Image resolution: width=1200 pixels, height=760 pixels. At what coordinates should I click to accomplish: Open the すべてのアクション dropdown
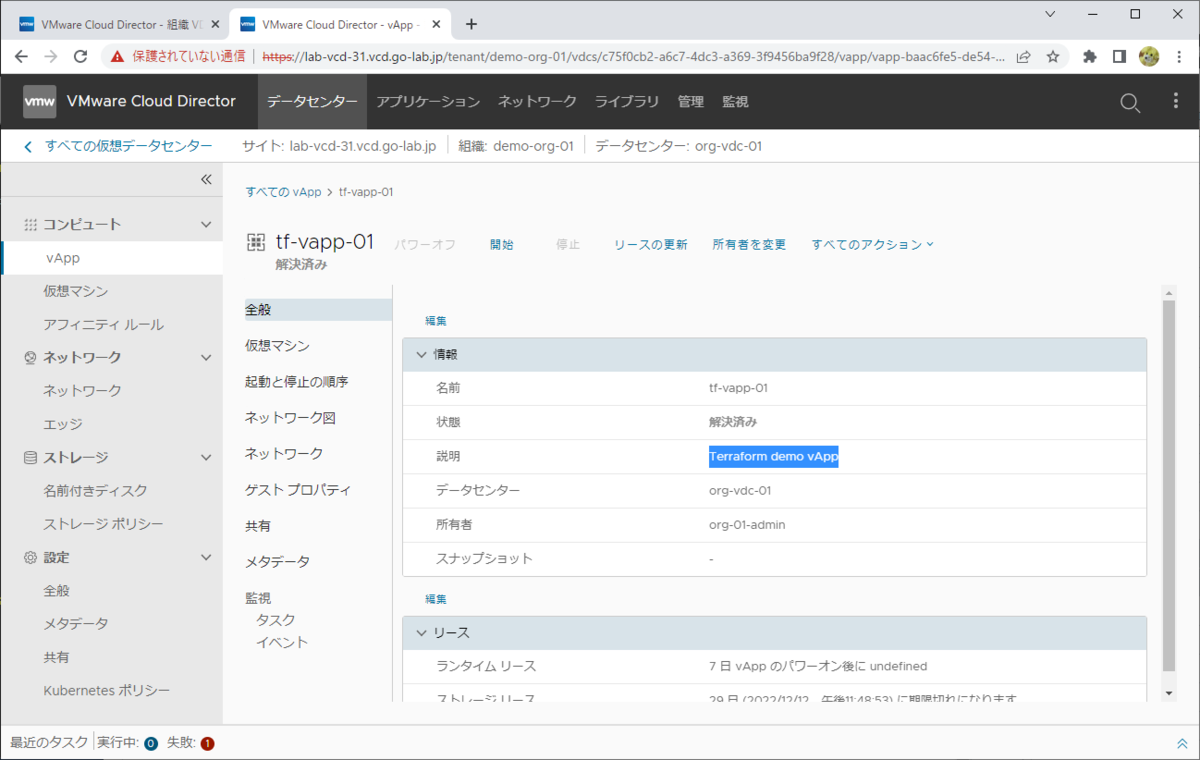[x=872, y=244]
